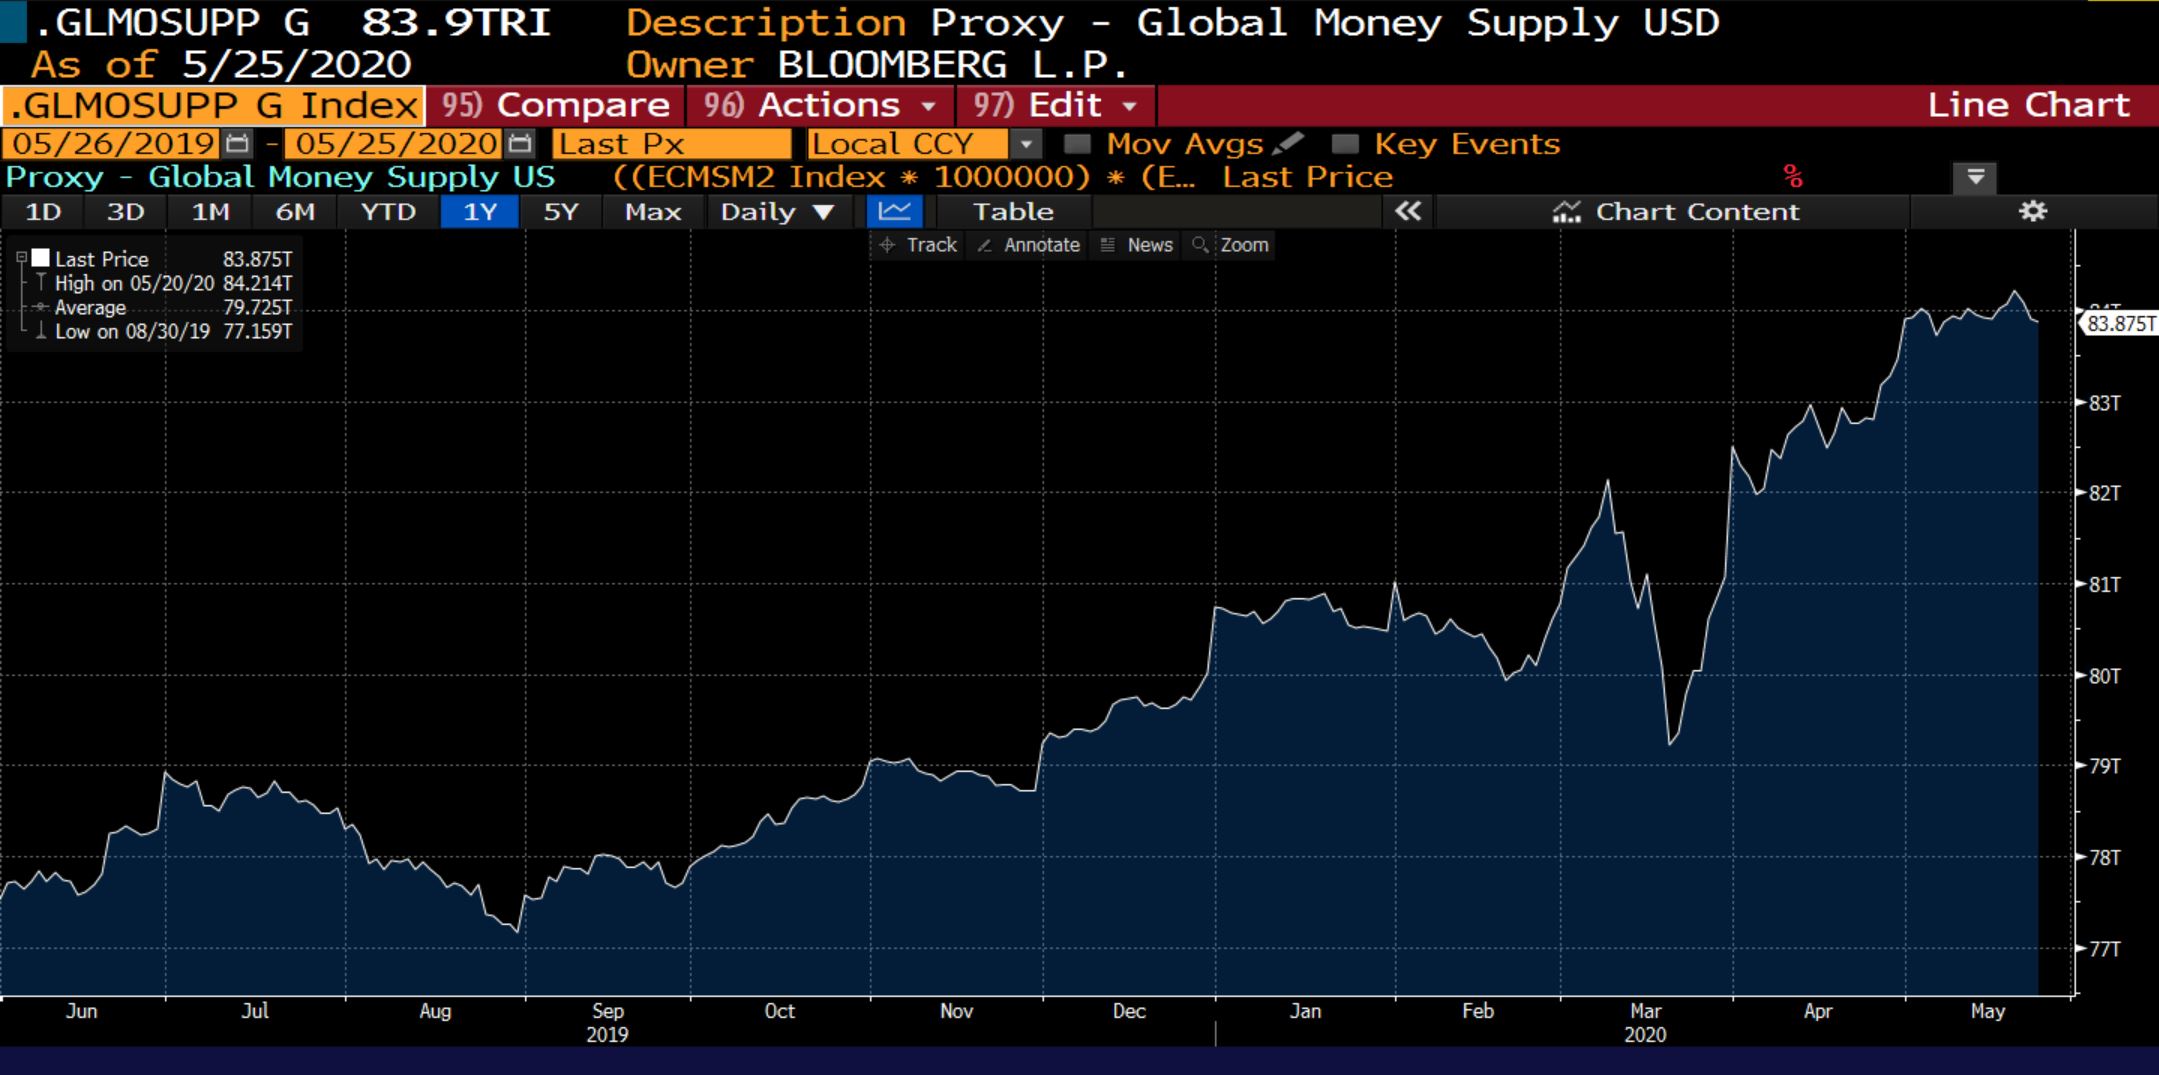The image size is (2159, 1075).
Task: Toggle the Last Price legend white square
Action: (40, 258)
